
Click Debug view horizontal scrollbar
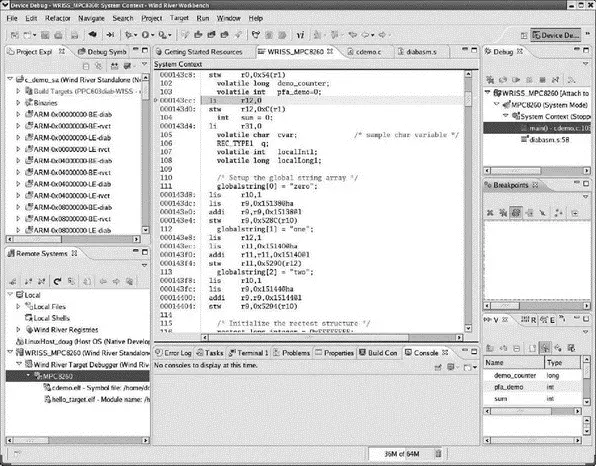coord(537,171)
